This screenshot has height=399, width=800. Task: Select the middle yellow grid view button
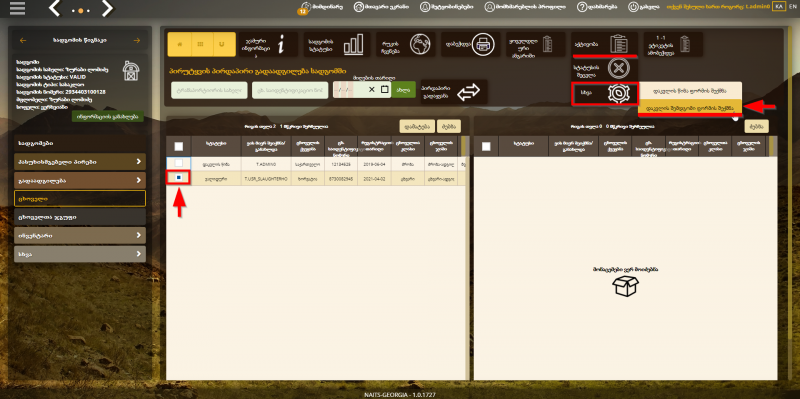[x=202, y=44]
